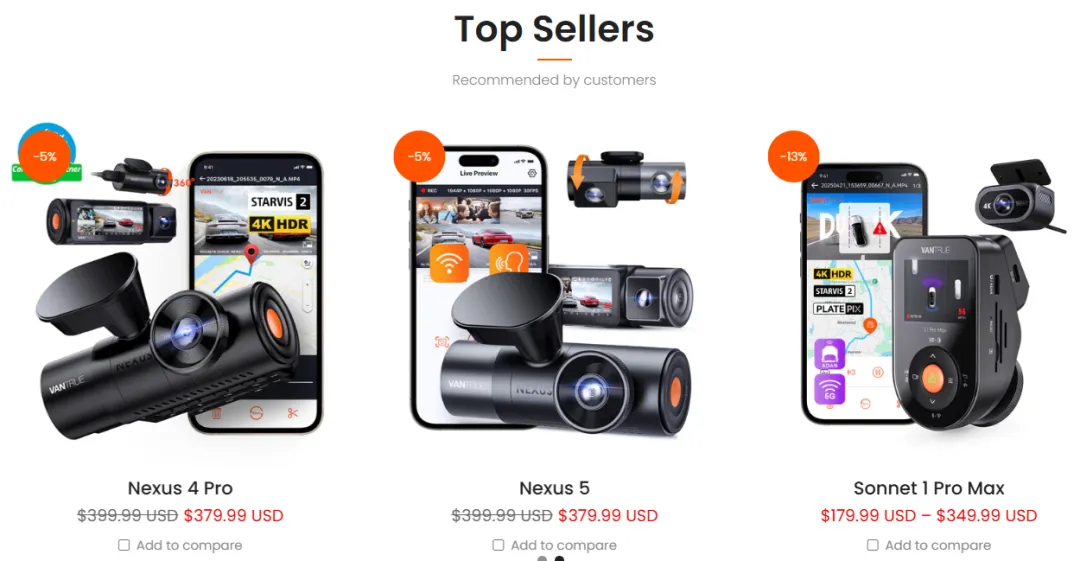Image resolution: width=1080 pixels, height=561 pixels.
Task: Click the -5% badge on Nexus 4 Pro
Action: 45,156
